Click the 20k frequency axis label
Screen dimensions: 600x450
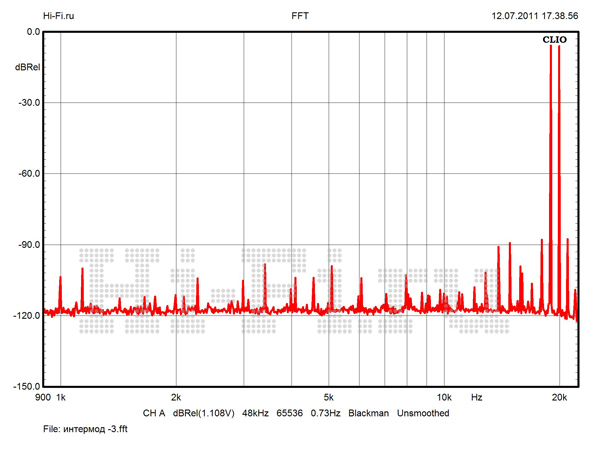(559, 398)
